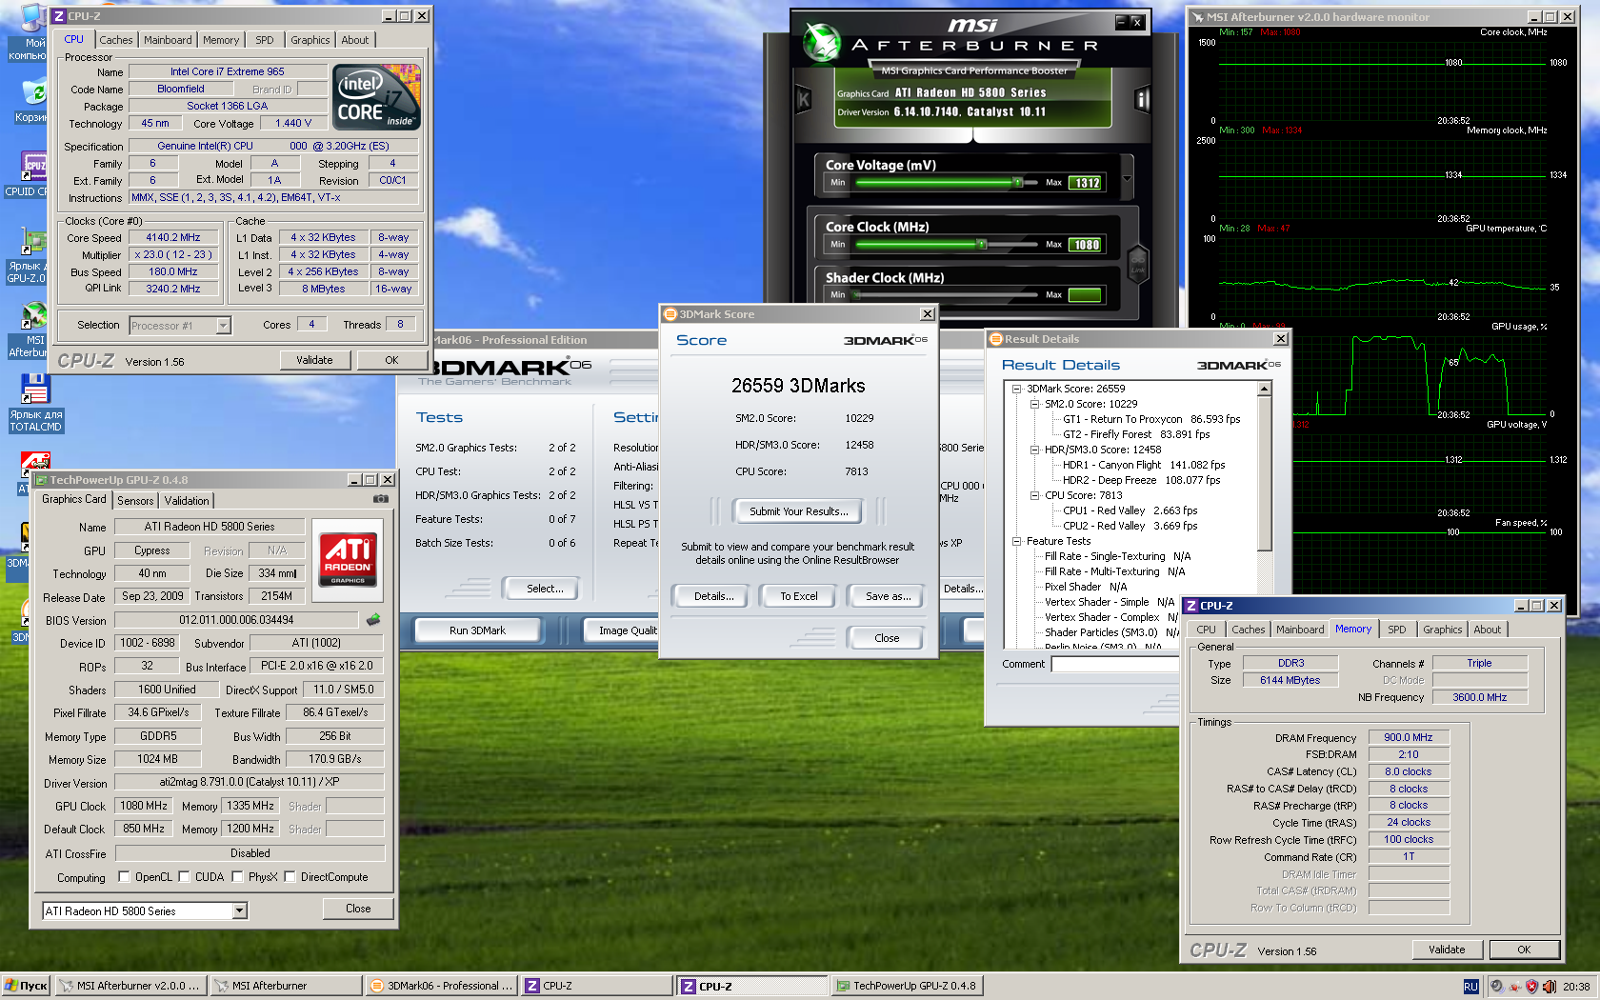Click Comment field in Result Details

[1116, 664]
